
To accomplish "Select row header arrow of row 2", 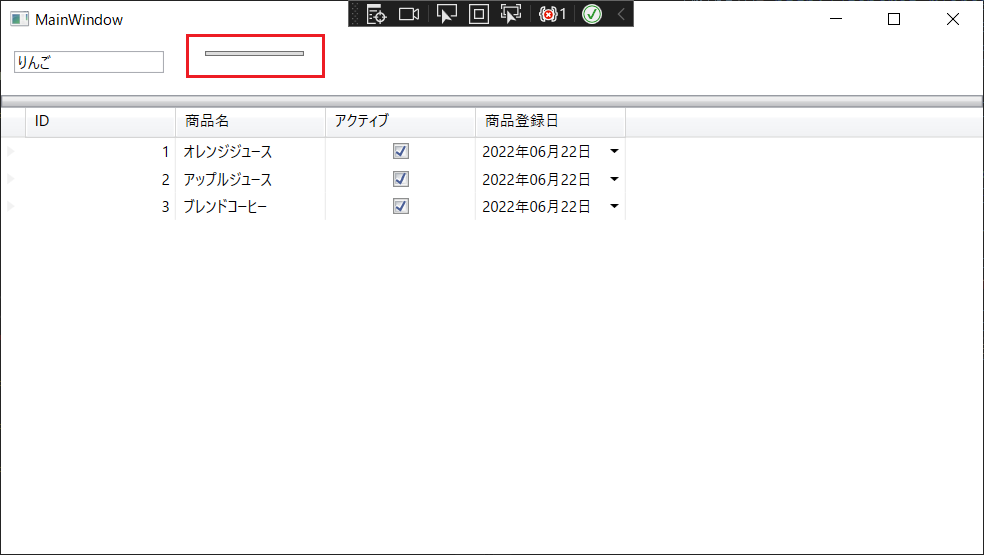I will click(13, 179).
